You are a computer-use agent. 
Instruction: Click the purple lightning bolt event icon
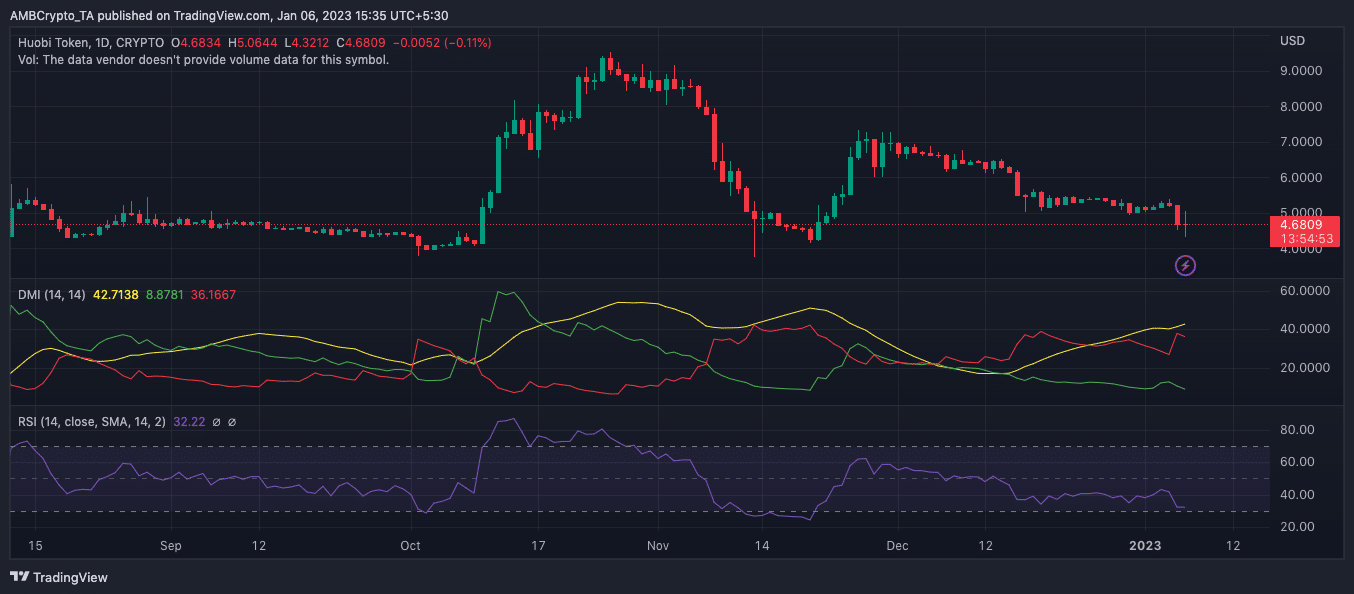1185,265
